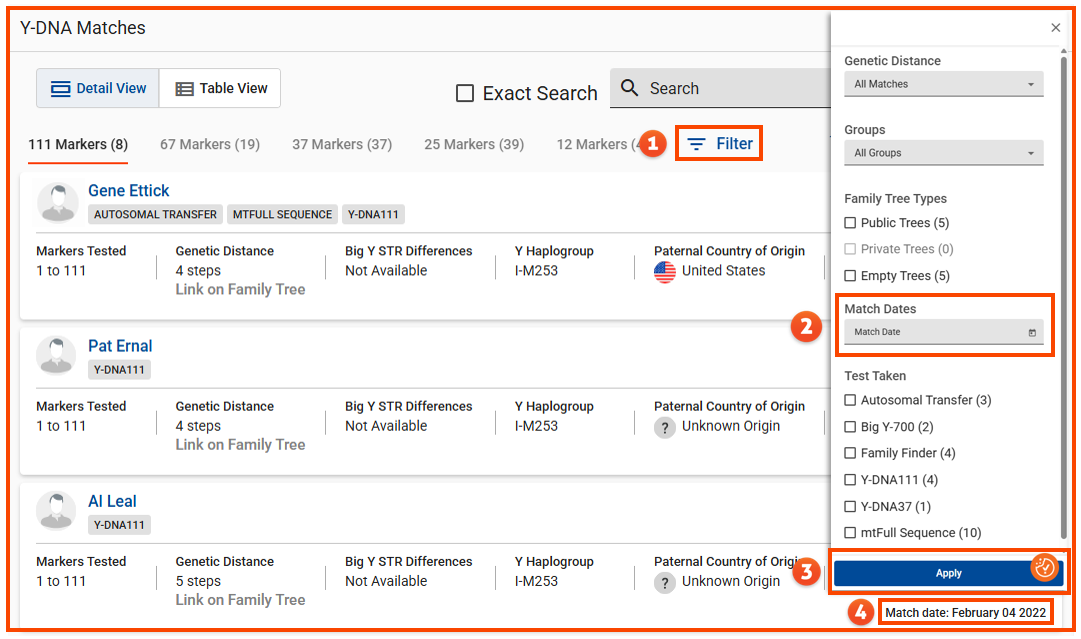This screenshot has width=1081, height=639.
Task: Click the United States flag icon
Action: pos(665,271)
